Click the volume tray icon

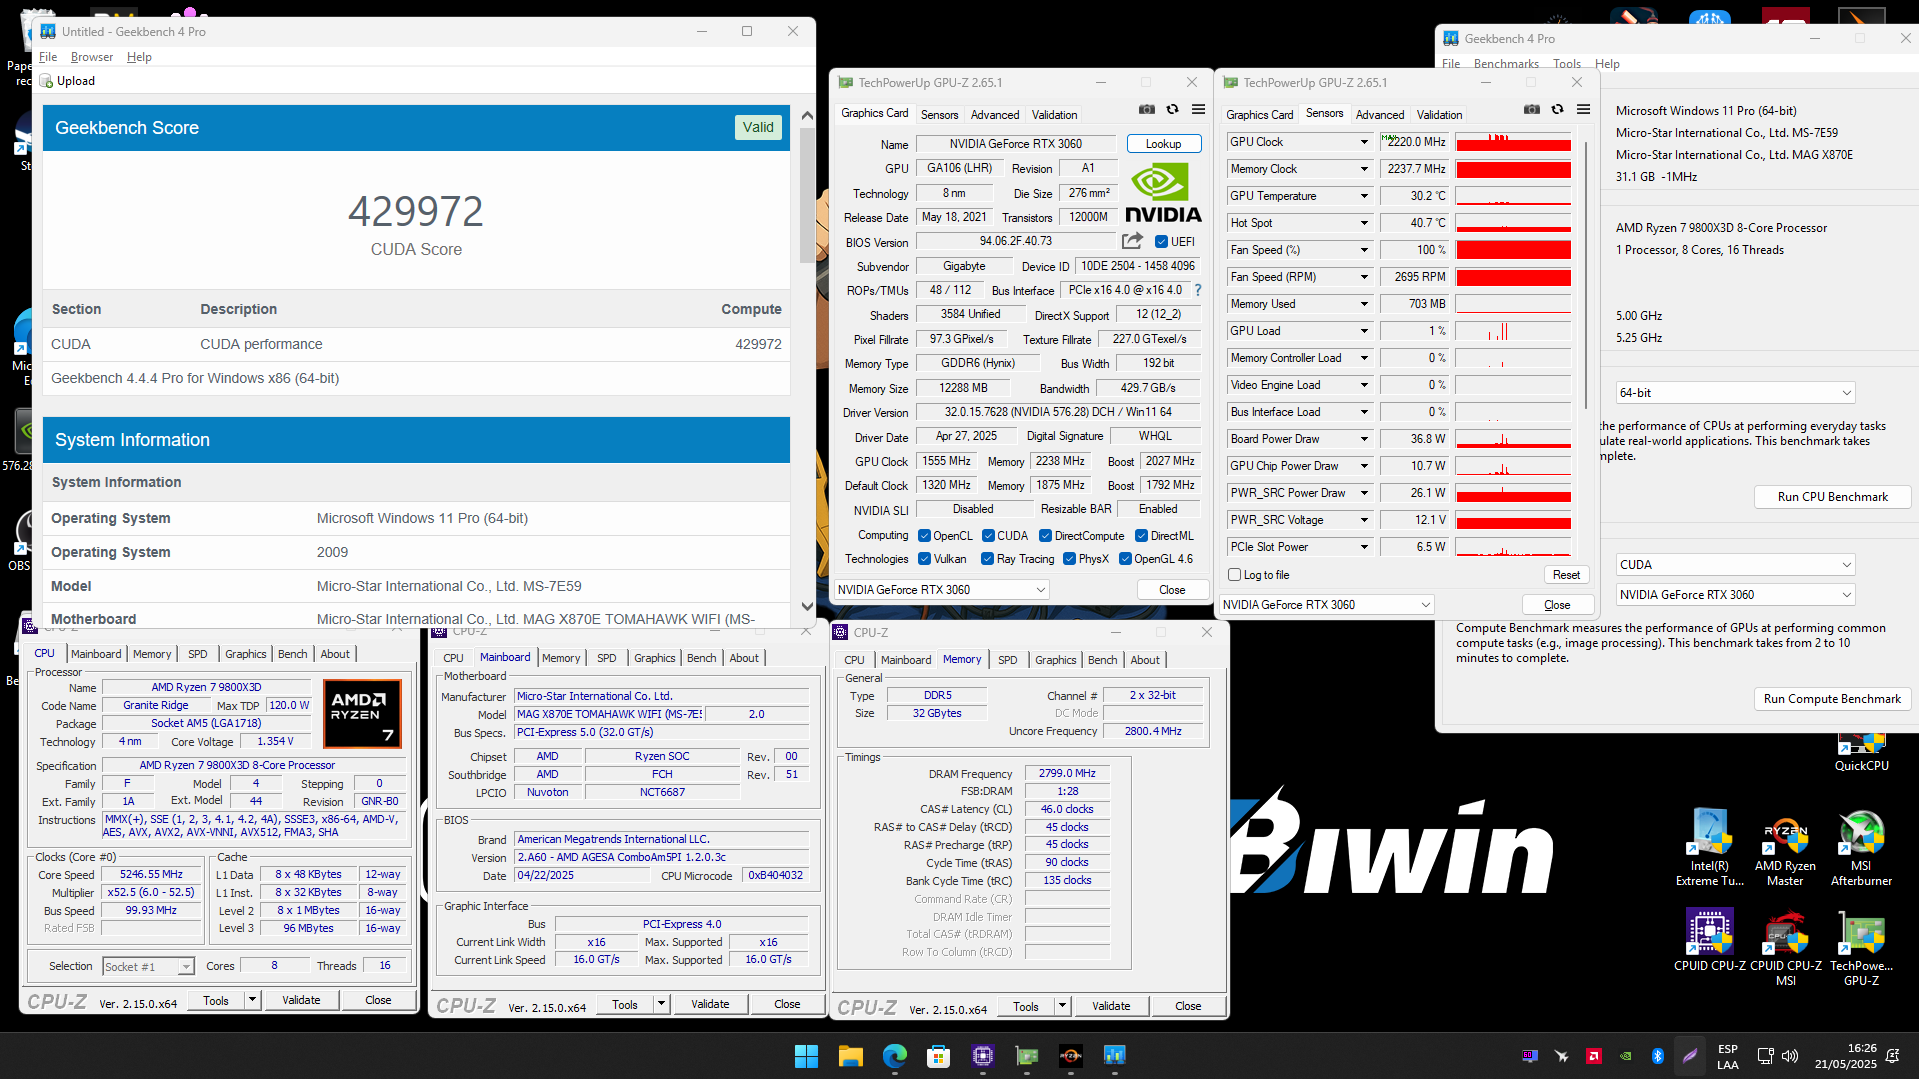[1789, 1056]
